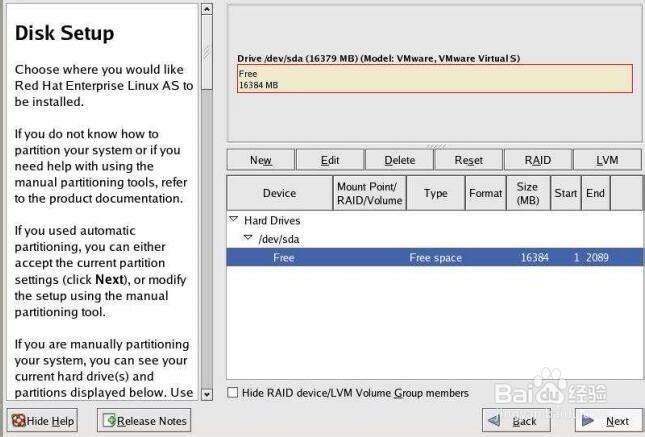Click the 2089 end value in the Free row
This screenshot has height=437, width=645.
click(x=597, y=258)
